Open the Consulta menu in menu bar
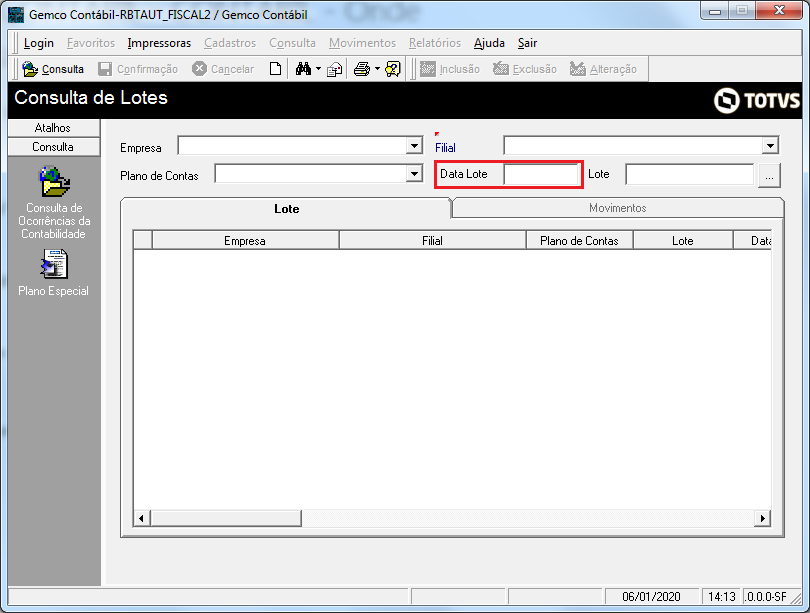Viewport: 810px width, 613px height. click(x=292, y=43)
